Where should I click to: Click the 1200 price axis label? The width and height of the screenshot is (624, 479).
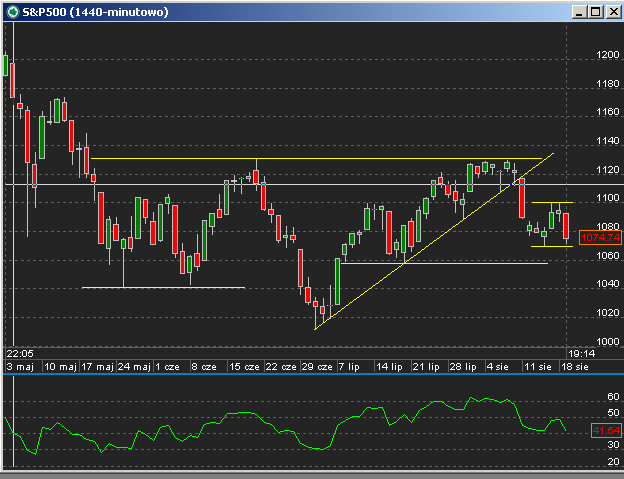click(608, 55)
